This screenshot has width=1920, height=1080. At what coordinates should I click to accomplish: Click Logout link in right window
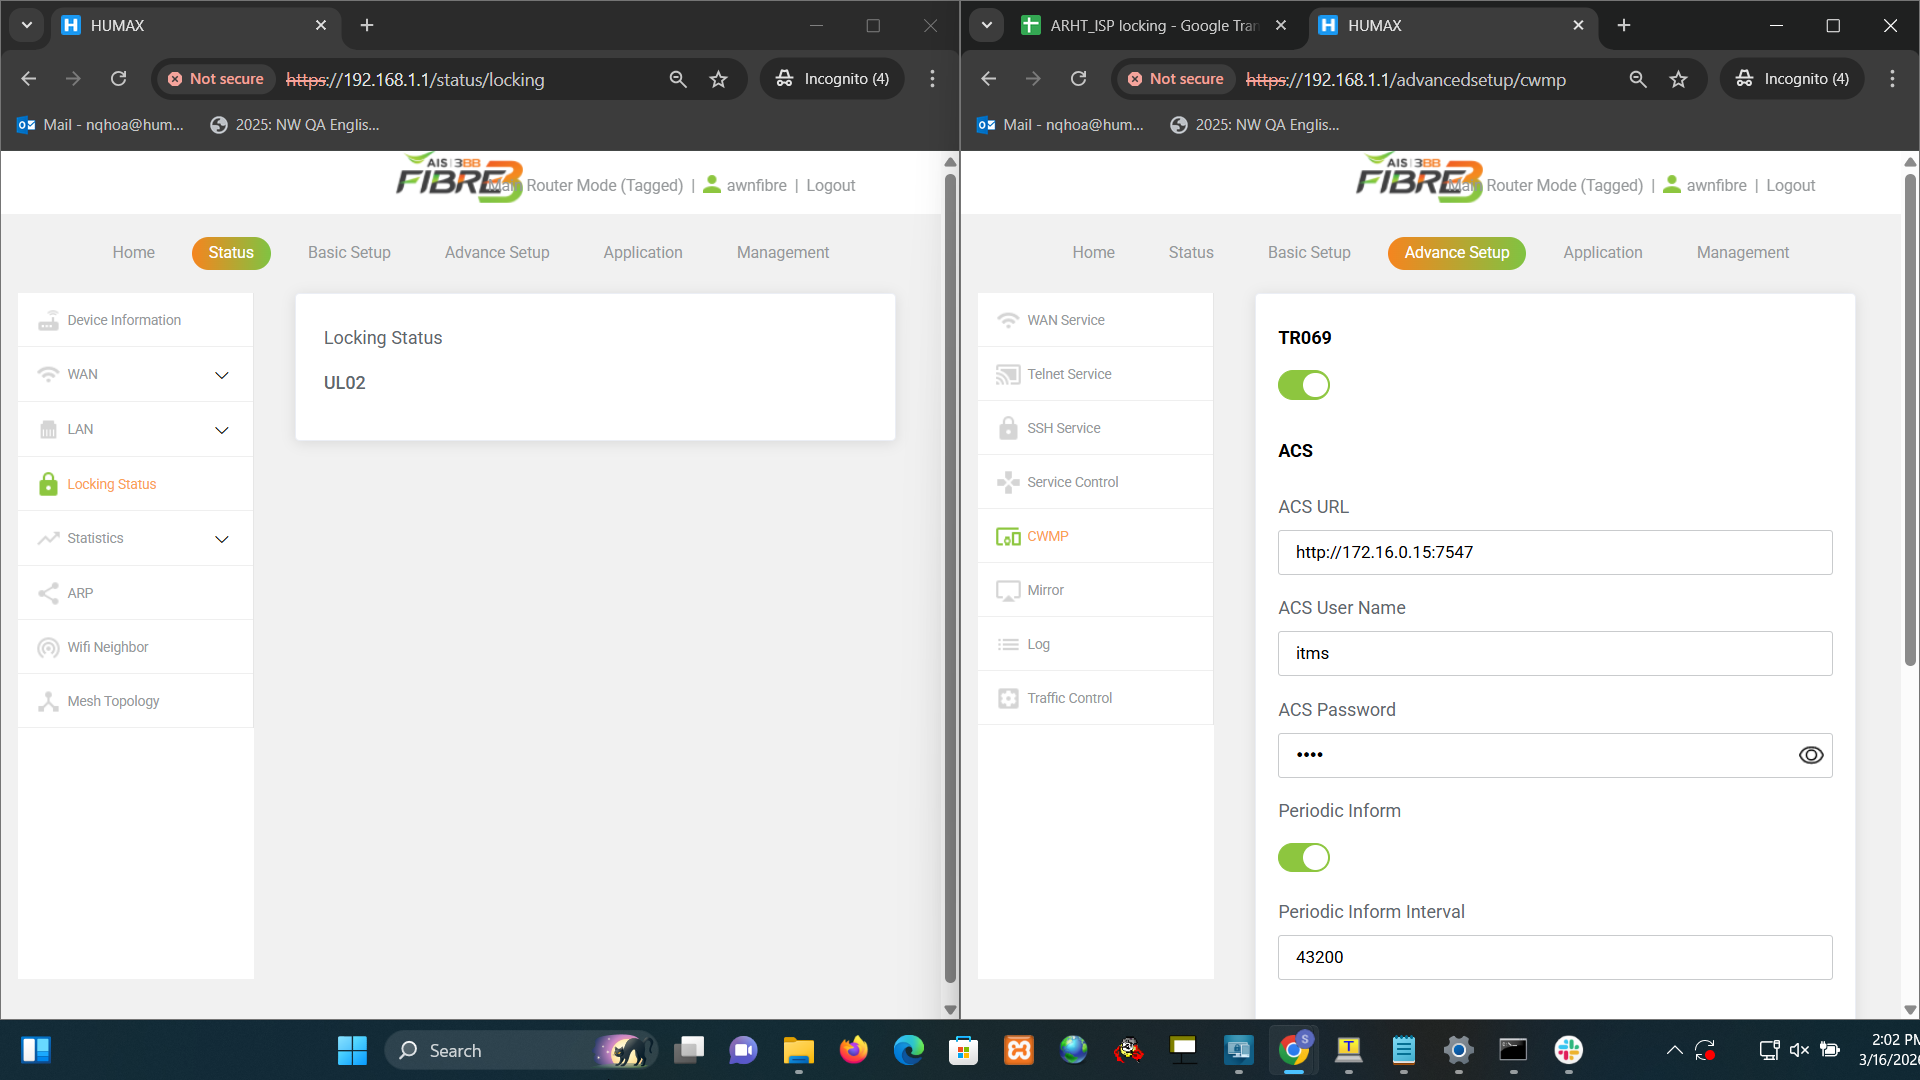pos(1790,185)
